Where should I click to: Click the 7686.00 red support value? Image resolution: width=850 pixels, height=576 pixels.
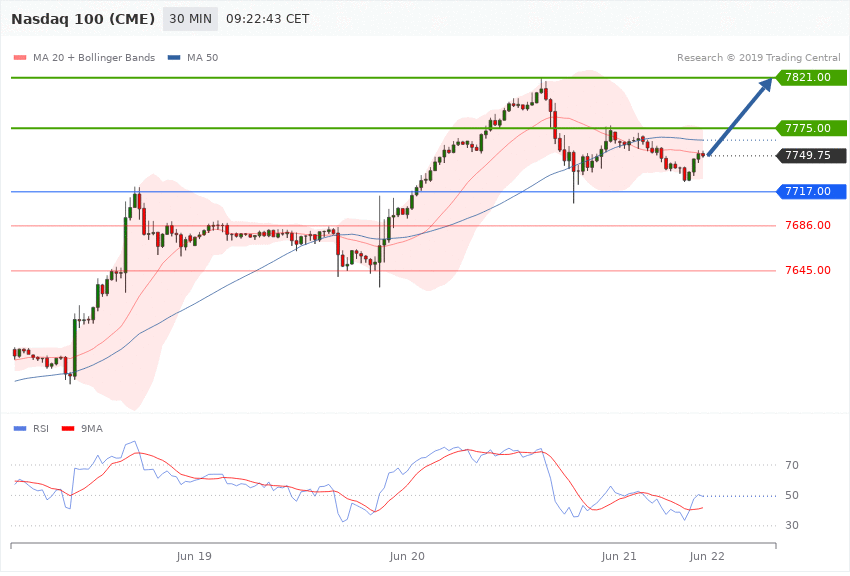(x=808, y=225)
